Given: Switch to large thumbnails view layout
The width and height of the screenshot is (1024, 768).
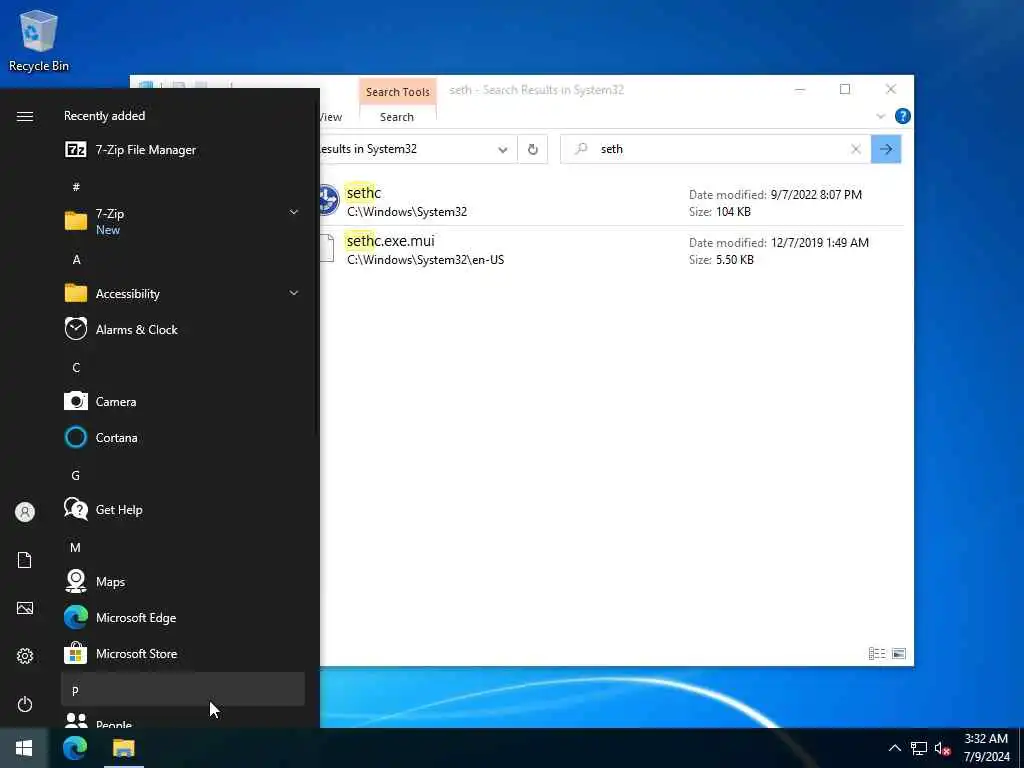Looking at the screenshot, I should (x=899, y=654).
